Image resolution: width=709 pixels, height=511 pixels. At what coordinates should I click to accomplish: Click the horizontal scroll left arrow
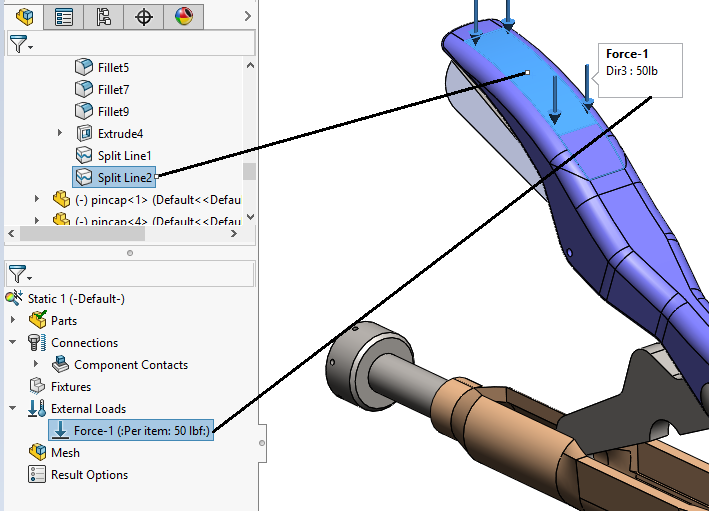[x=11, y=234]
